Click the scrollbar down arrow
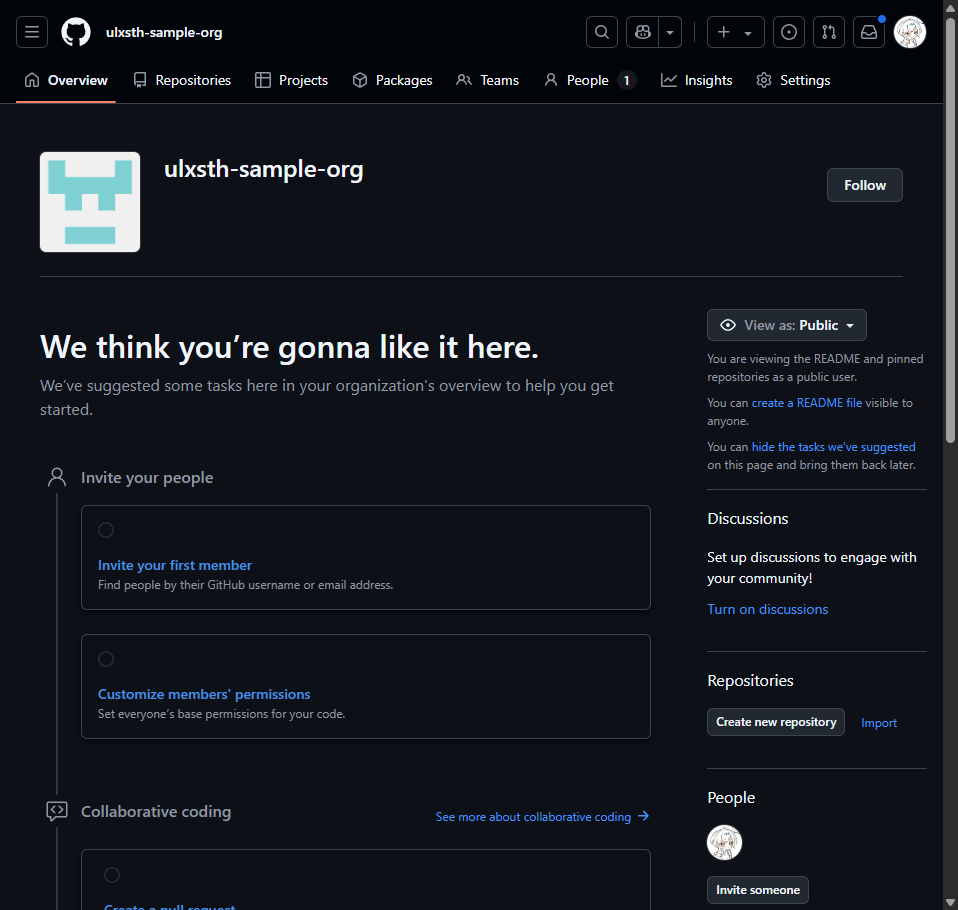The image size is (958, 910). [x=950, y=902]
